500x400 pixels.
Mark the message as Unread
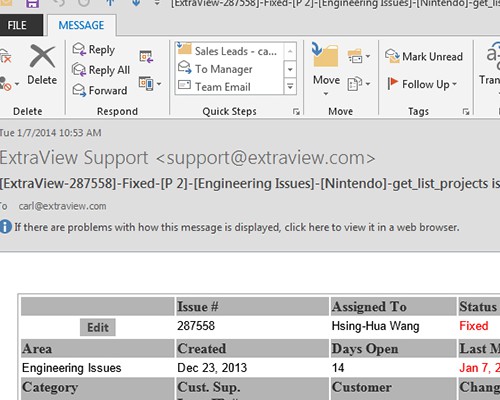[x=424, y=56]
